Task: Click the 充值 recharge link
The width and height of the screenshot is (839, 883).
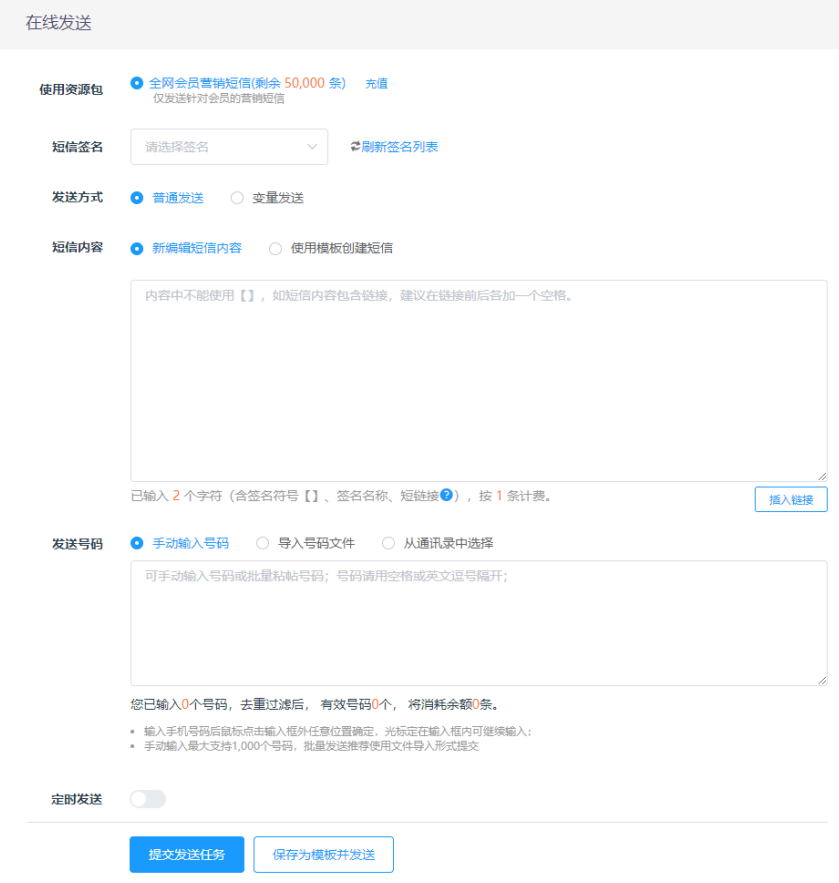Action: (x=376, y=84)
